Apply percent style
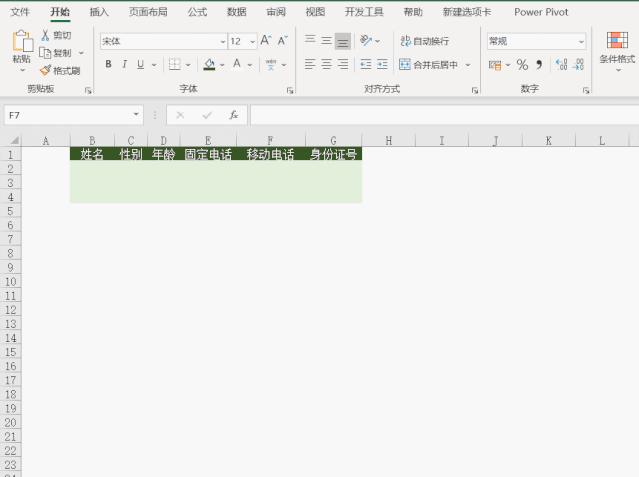Image resolution: width=639 pixels, height=477 pixels. (x=522, y=64)
